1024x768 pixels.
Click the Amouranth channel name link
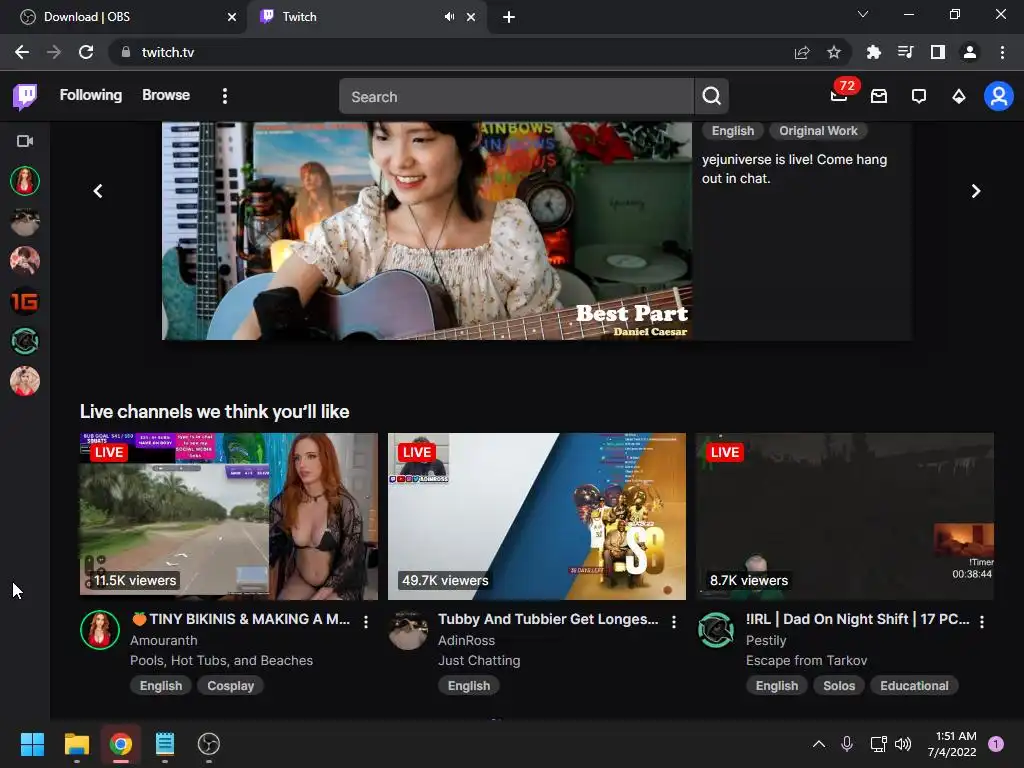(163, 641)
